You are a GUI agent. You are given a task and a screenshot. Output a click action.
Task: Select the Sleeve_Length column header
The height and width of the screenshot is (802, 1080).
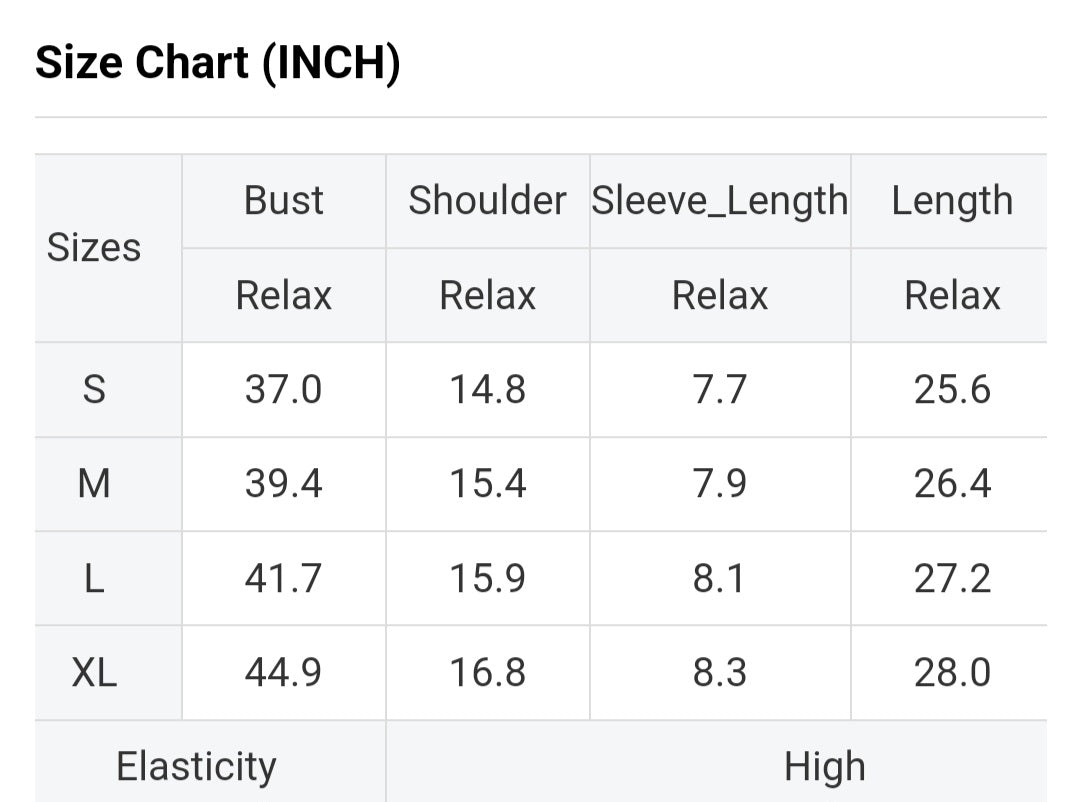coord(720,201)
